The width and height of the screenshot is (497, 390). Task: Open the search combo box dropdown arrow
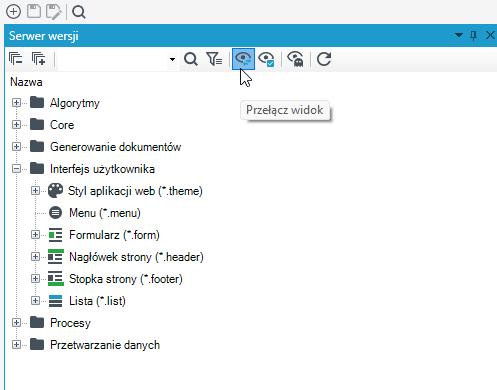tap(172, 59)
